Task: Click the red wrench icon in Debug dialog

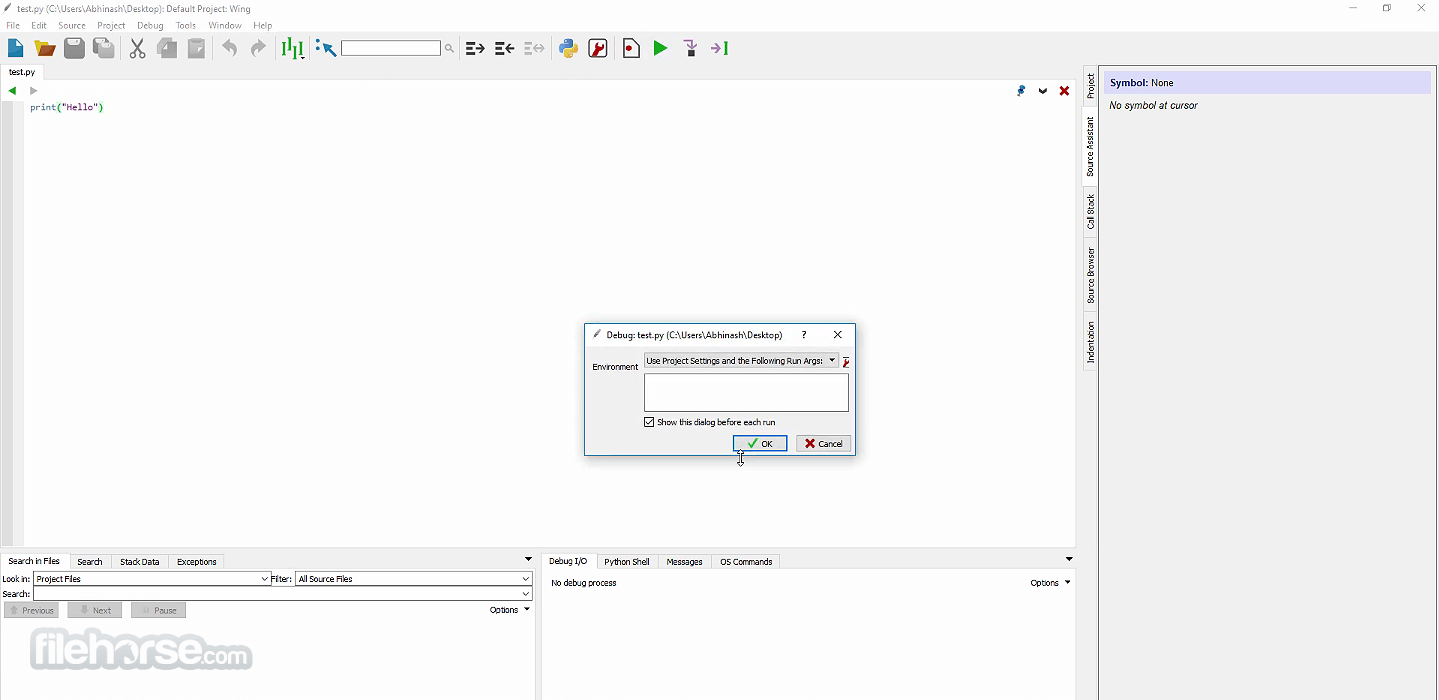Action: (x=846, y=362)
